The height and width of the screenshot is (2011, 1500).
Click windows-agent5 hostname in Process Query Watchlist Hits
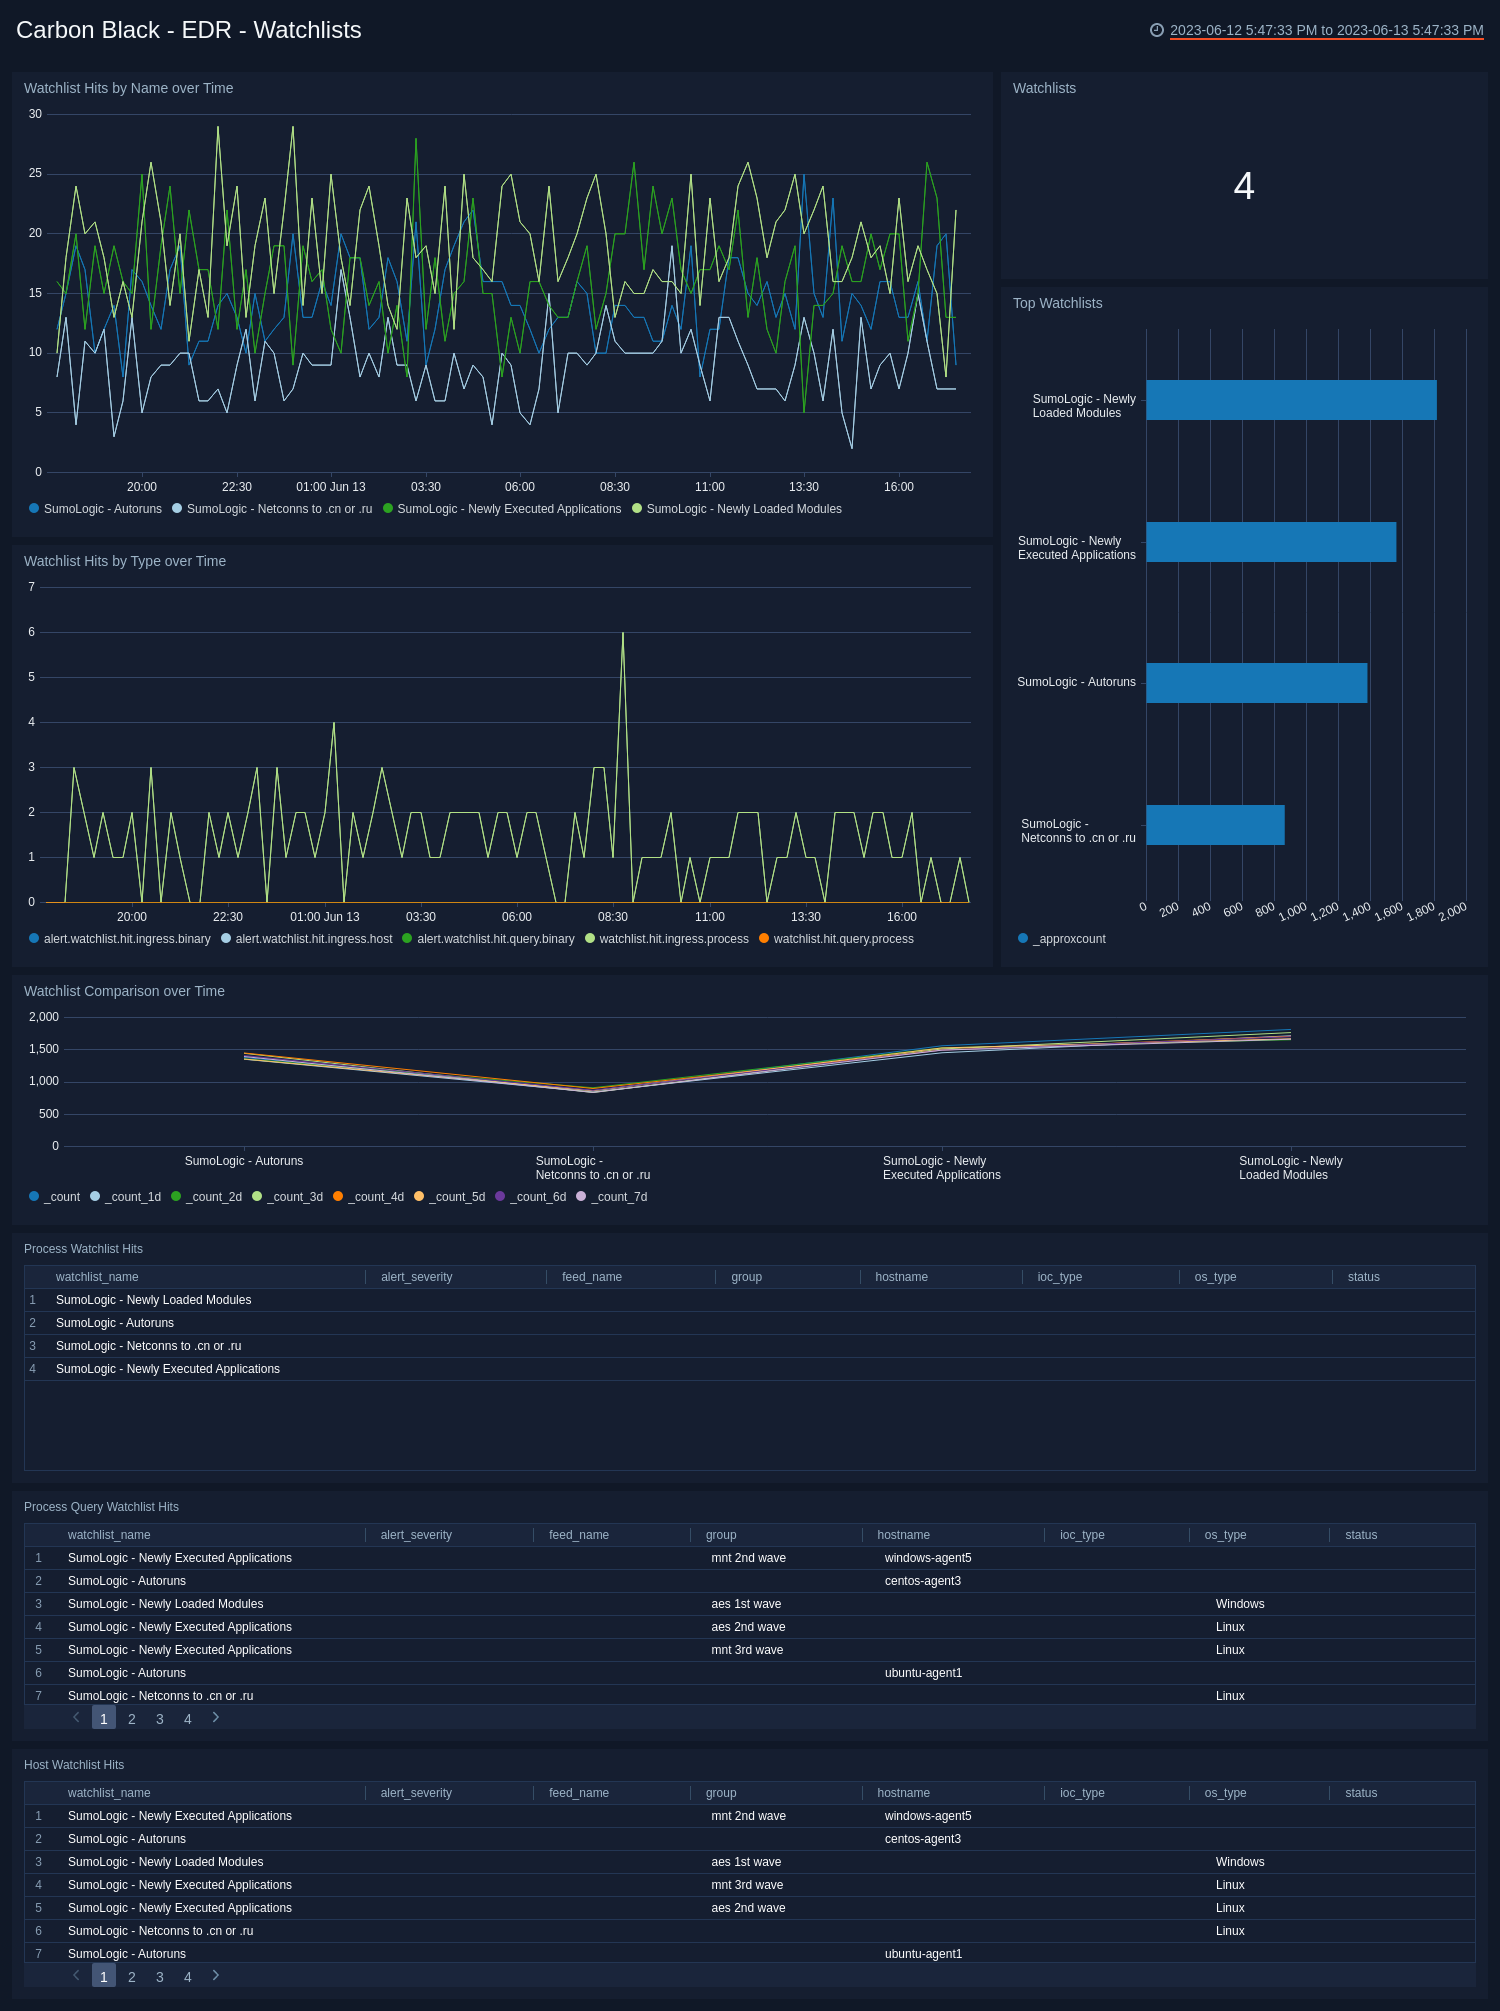(x=928, y=1558)
